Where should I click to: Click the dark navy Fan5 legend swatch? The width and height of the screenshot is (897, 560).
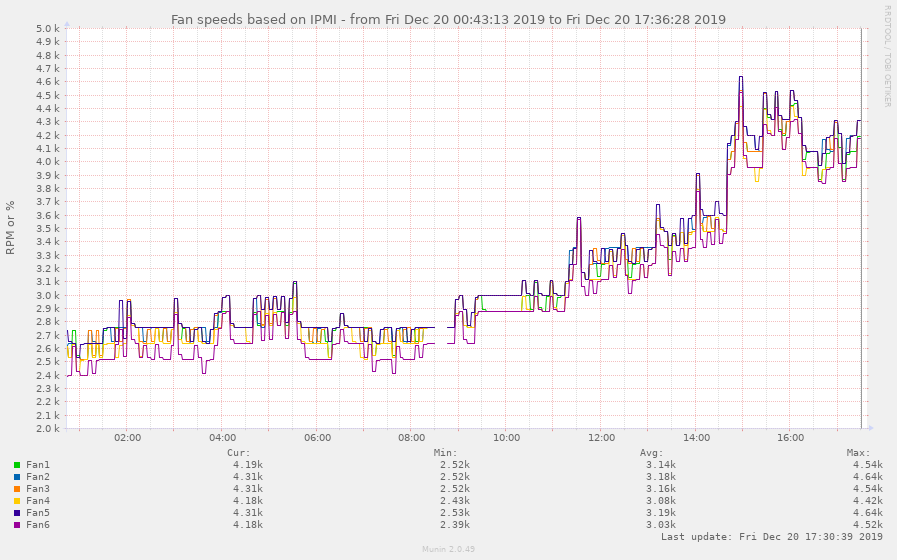coord(17,513)
